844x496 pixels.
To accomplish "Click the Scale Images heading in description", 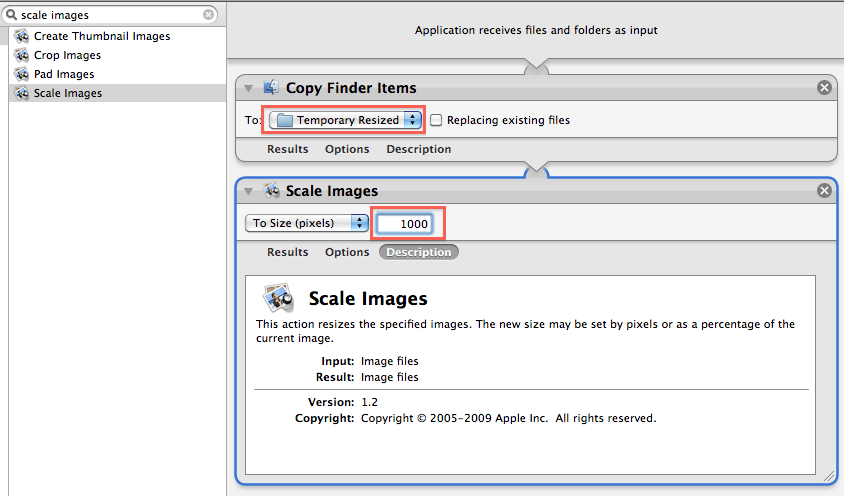I will click(368, 298).
